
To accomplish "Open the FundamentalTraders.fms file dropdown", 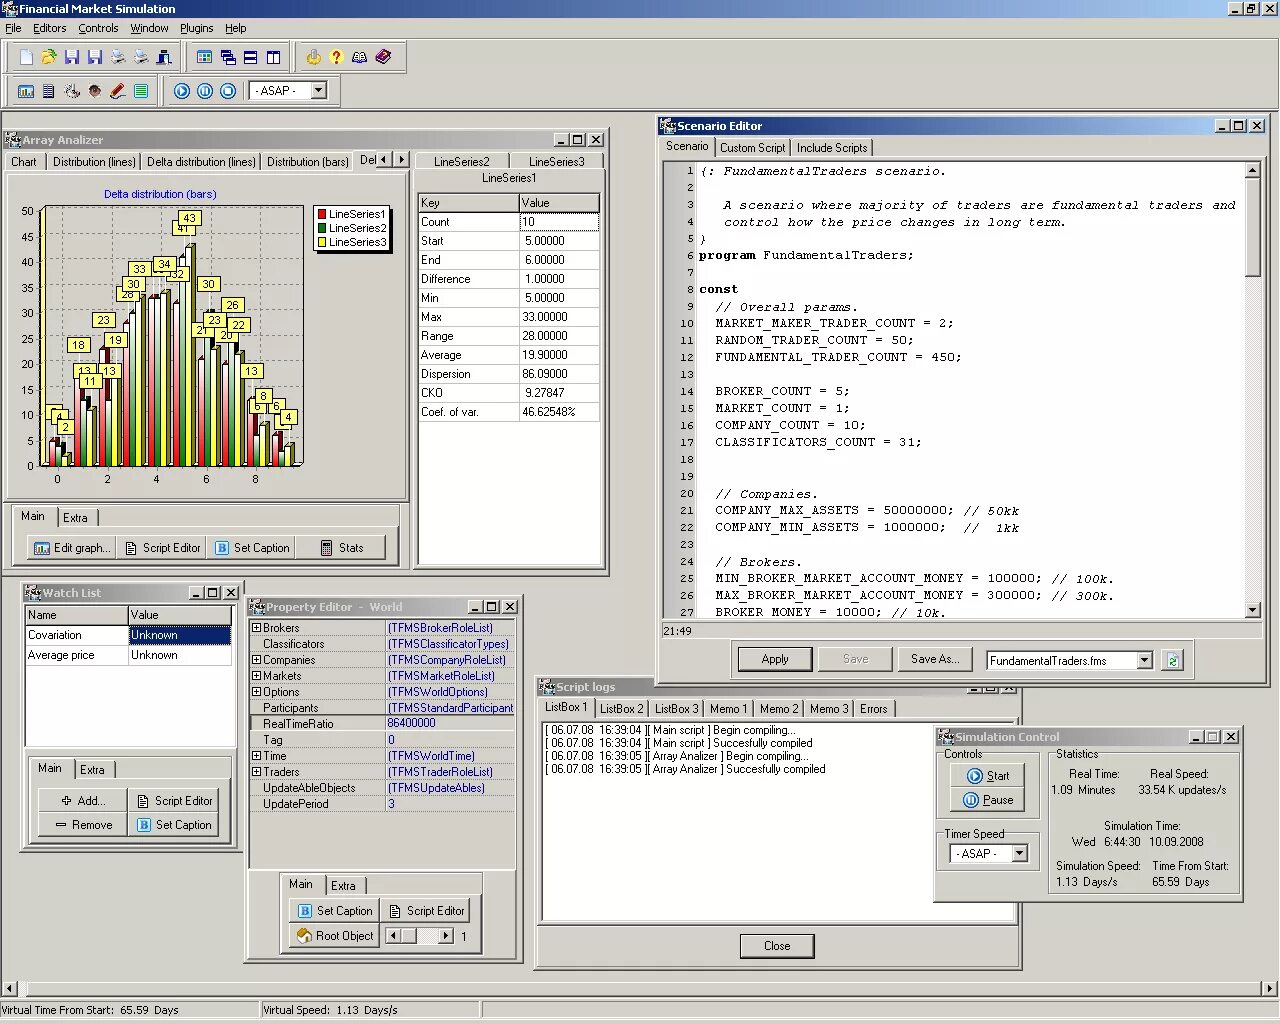I will (1144, 660).
